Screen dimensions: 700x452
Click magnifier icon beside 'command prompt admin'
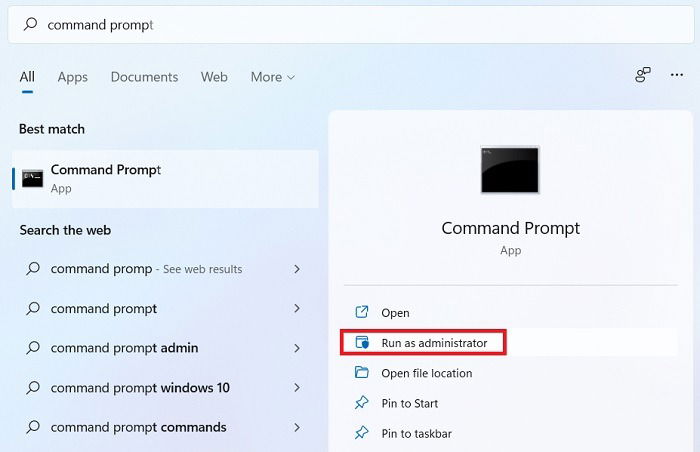click(x=33, y=347)
